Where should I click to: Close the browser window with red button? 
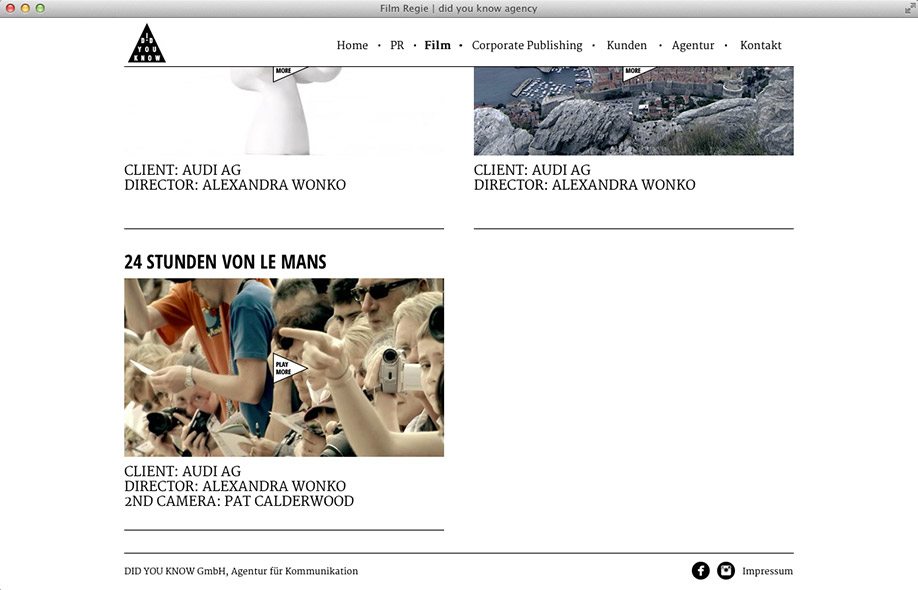point(10,8)
